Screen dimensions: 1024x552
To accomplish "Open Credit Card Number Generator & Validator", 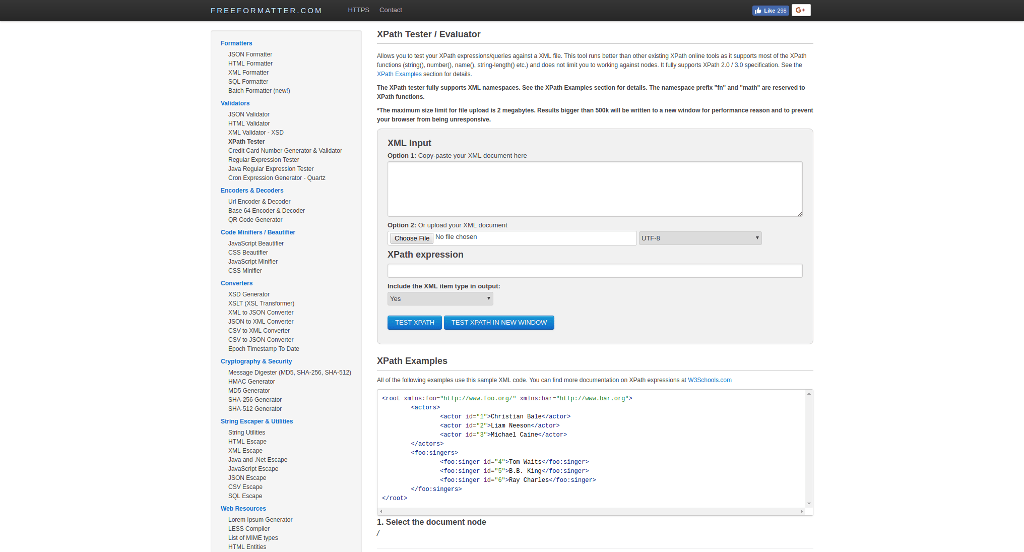I will click(x=285, y=151).
